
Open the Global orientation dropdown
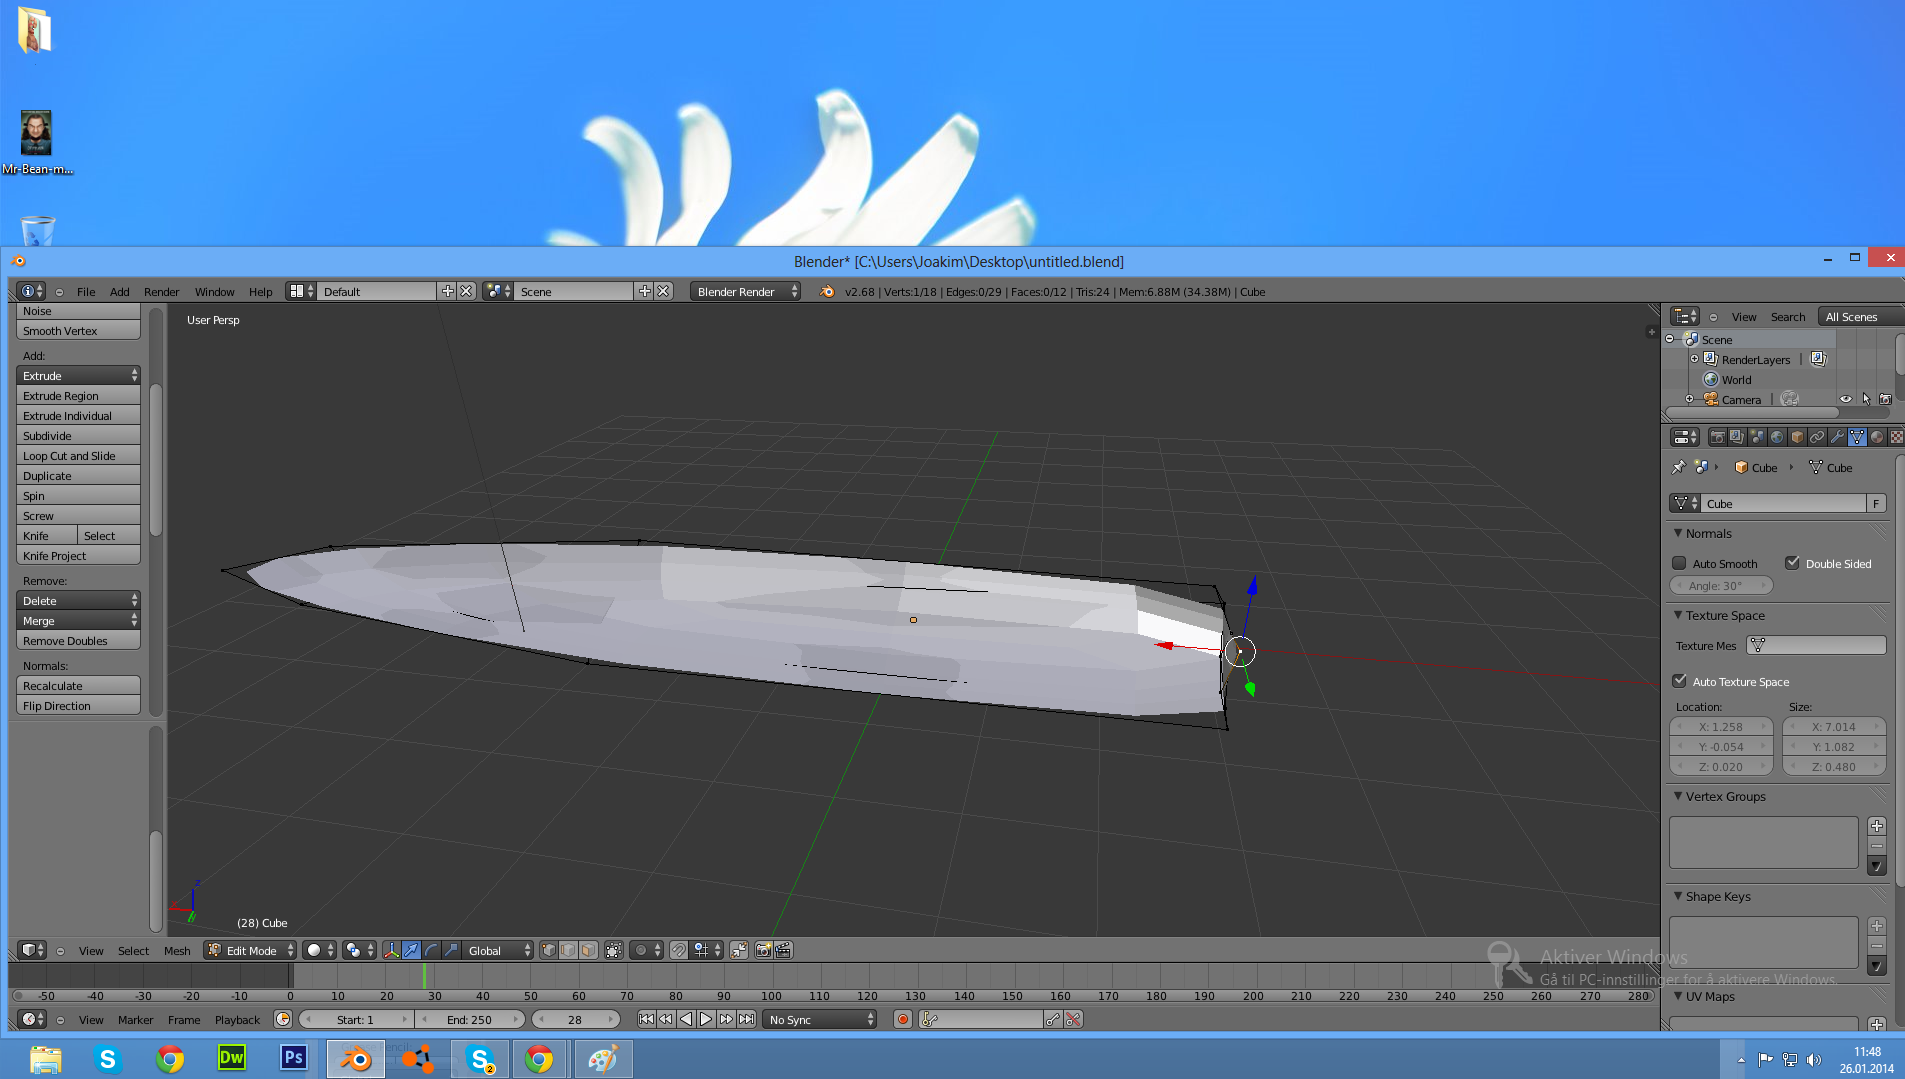(x=498, y=950)
